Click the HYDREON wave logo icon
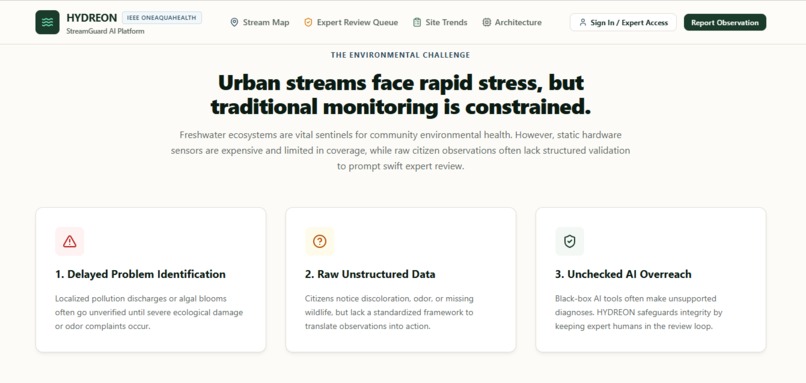 pos(47,22)
